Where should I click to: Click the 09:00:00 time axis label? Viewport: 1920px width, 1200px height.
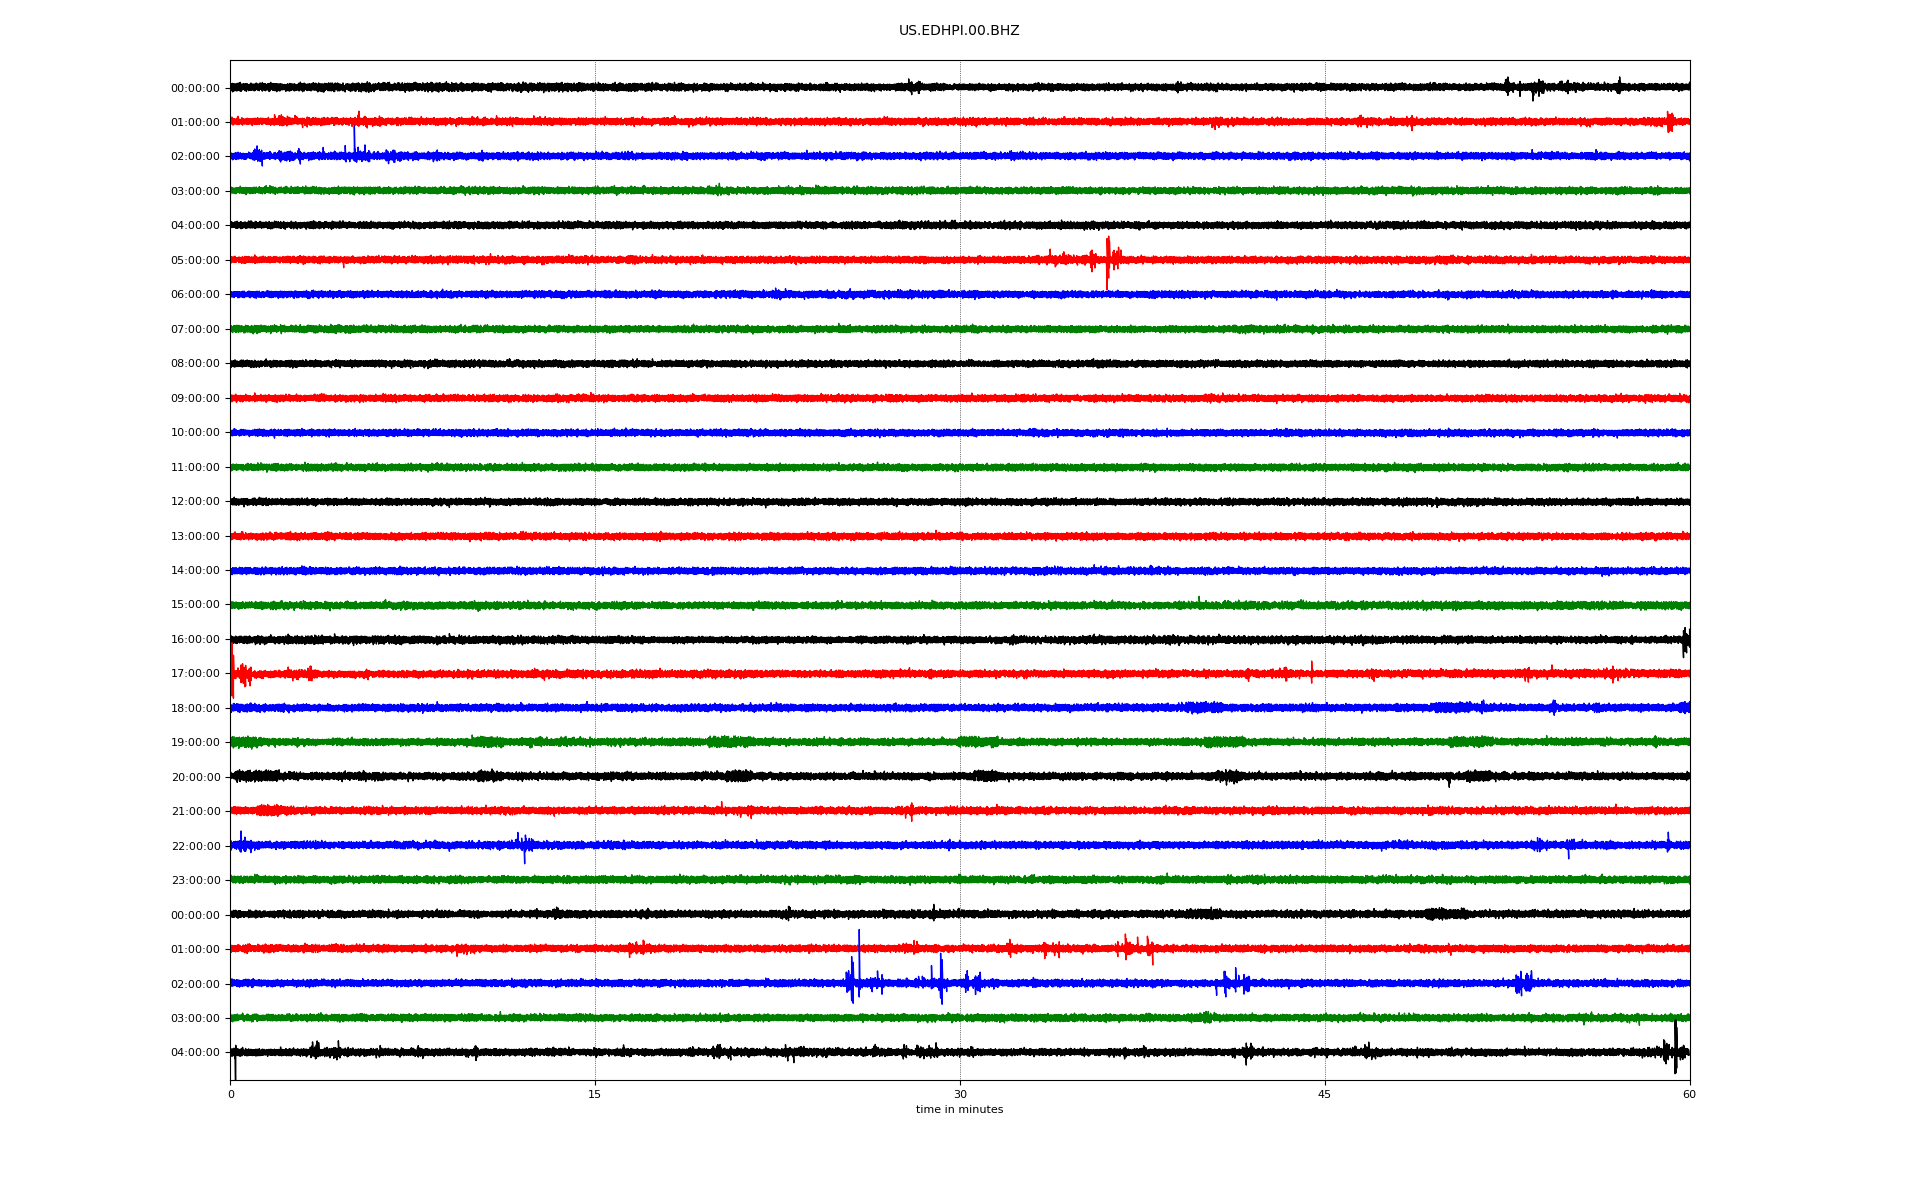coord(195,398)
